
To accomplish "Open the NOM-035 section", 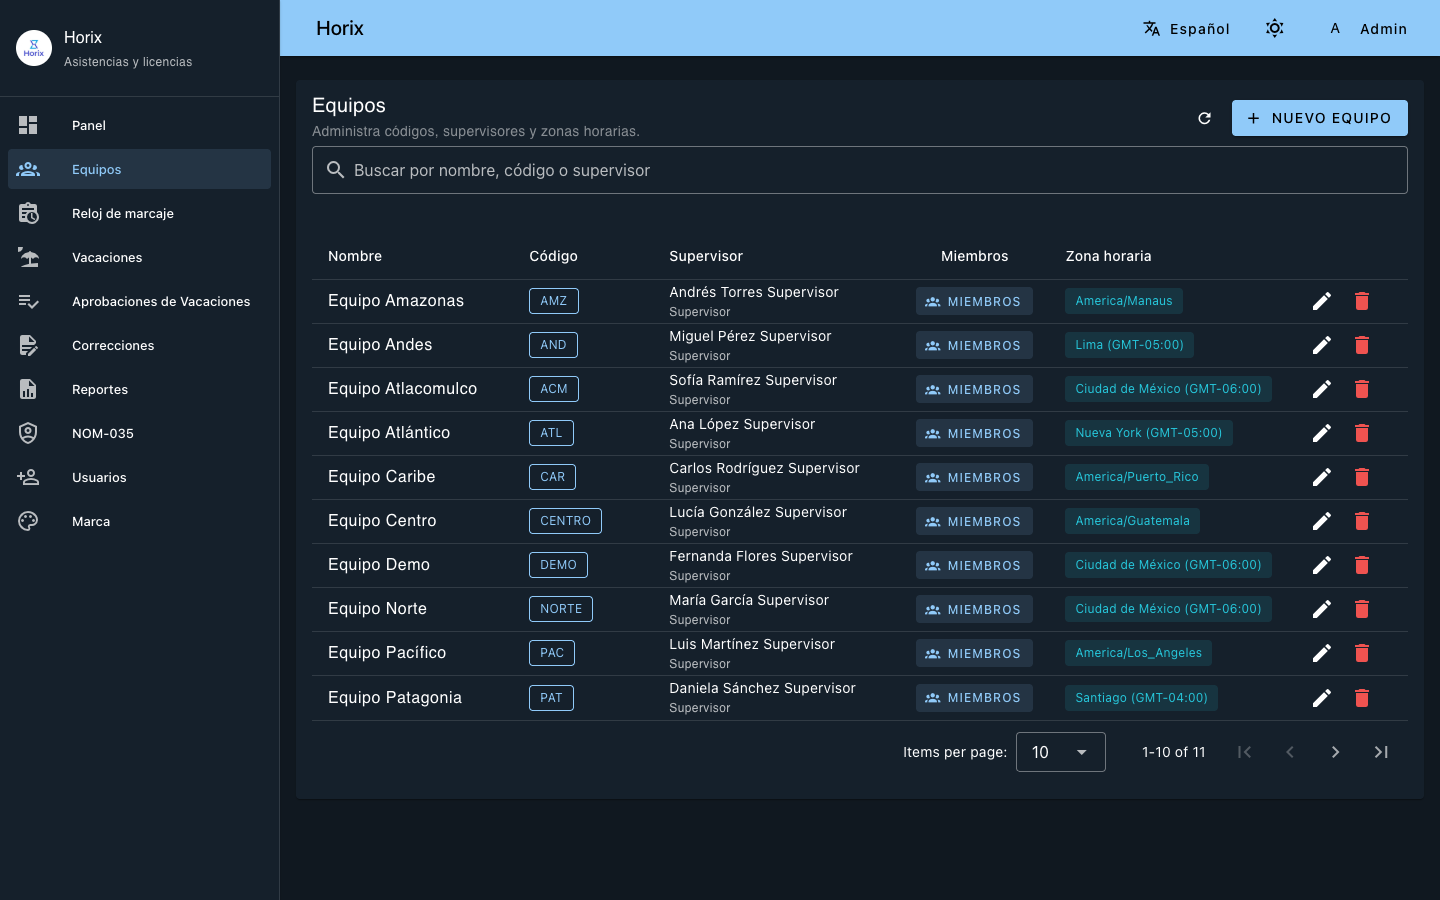I will (x=103, y=433).
